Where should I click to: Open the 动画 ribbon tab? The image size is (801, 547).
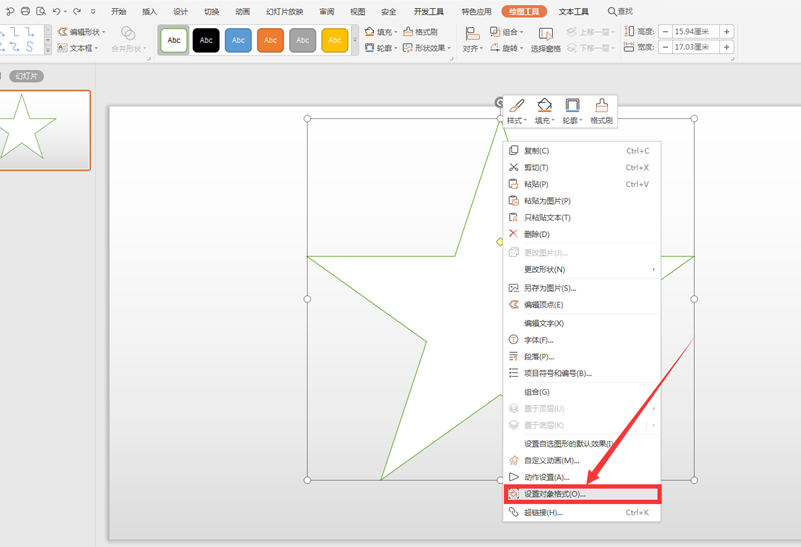(x=243, y=11)
